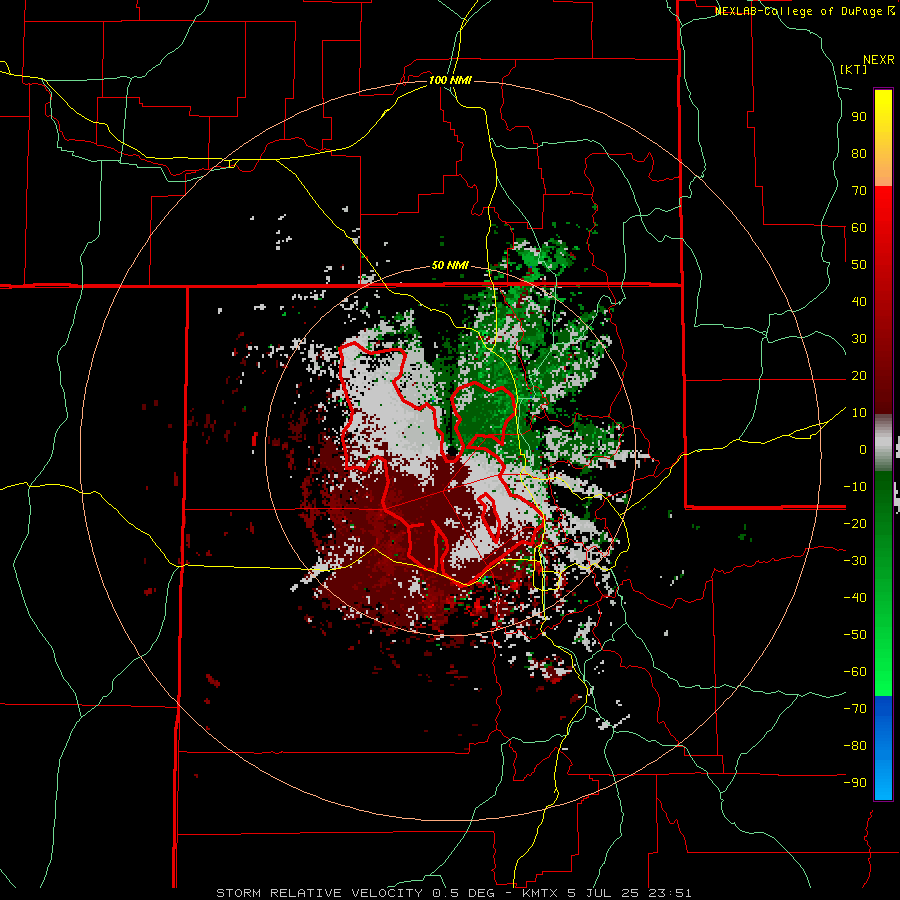Click the -10 value on velocity scale

(855, 487)
